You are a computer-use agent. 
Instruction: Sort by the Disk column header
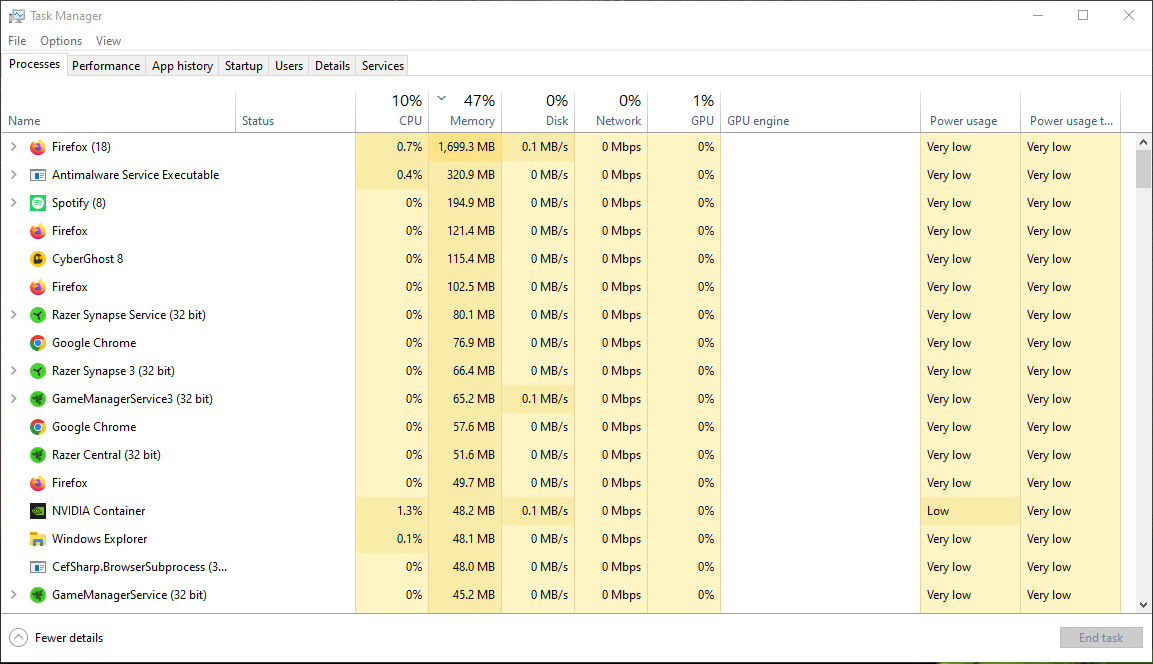click(x=538, y=111)
